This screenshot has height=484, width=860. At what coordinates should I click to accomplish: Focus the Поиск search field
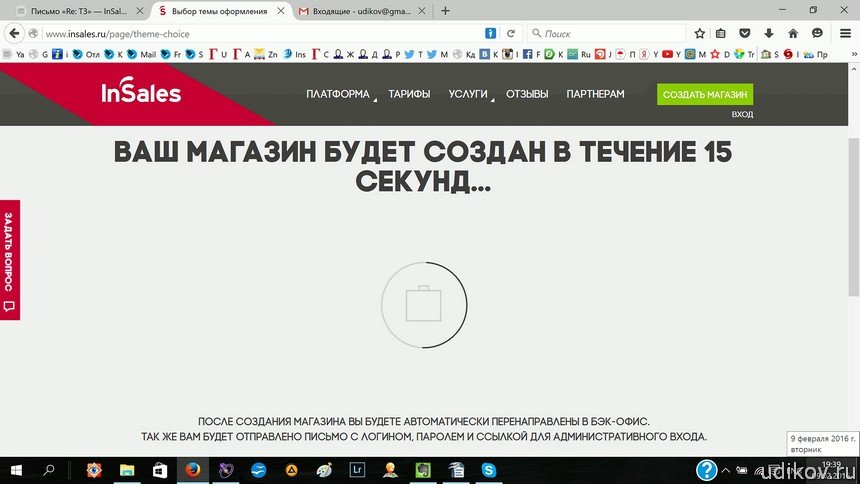pyautogui.click(x=605, y=33)
